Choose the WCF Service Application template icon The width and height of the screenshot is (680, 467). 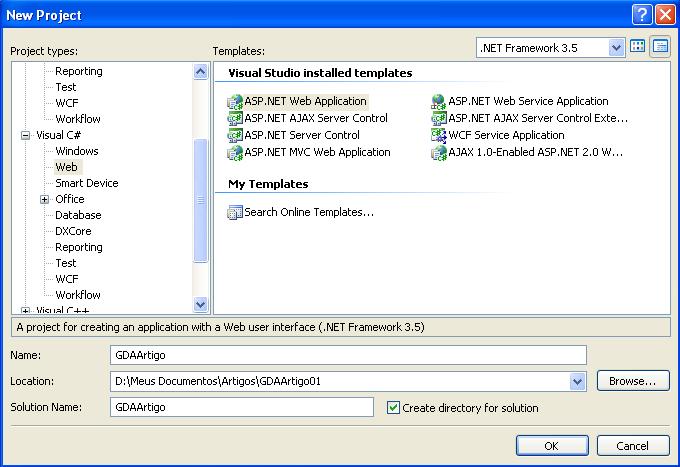pyautogui.click(x=439, y=136)
